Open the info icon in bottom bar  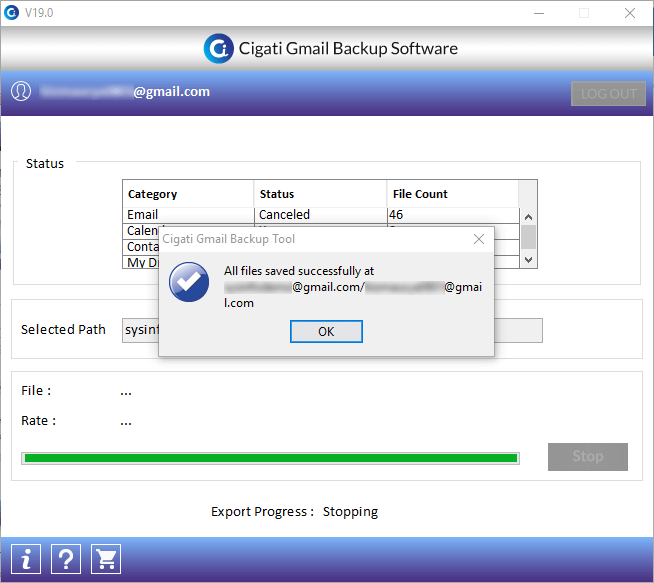click(26, 559)
